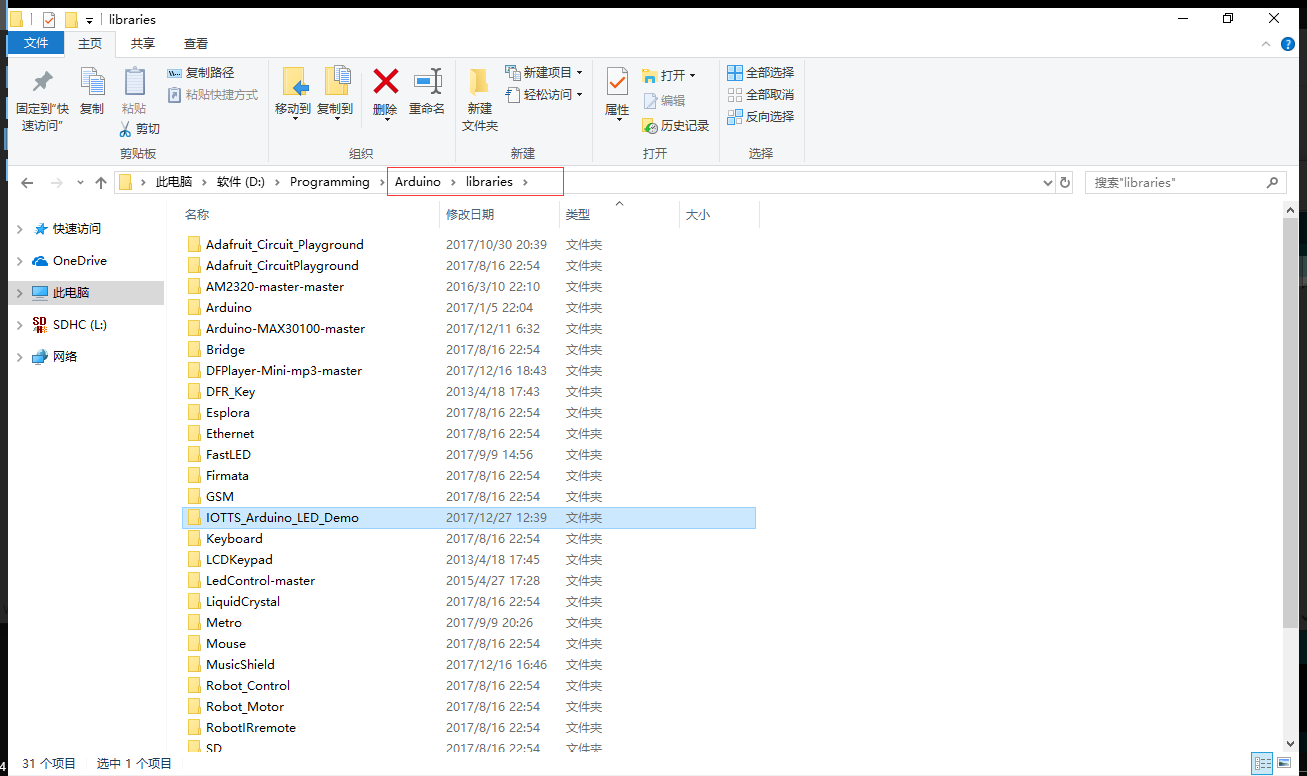The image size is (1307, 776).
Task: Open the Share (共享) ribbon tab
Action: (x=143, y=43)
